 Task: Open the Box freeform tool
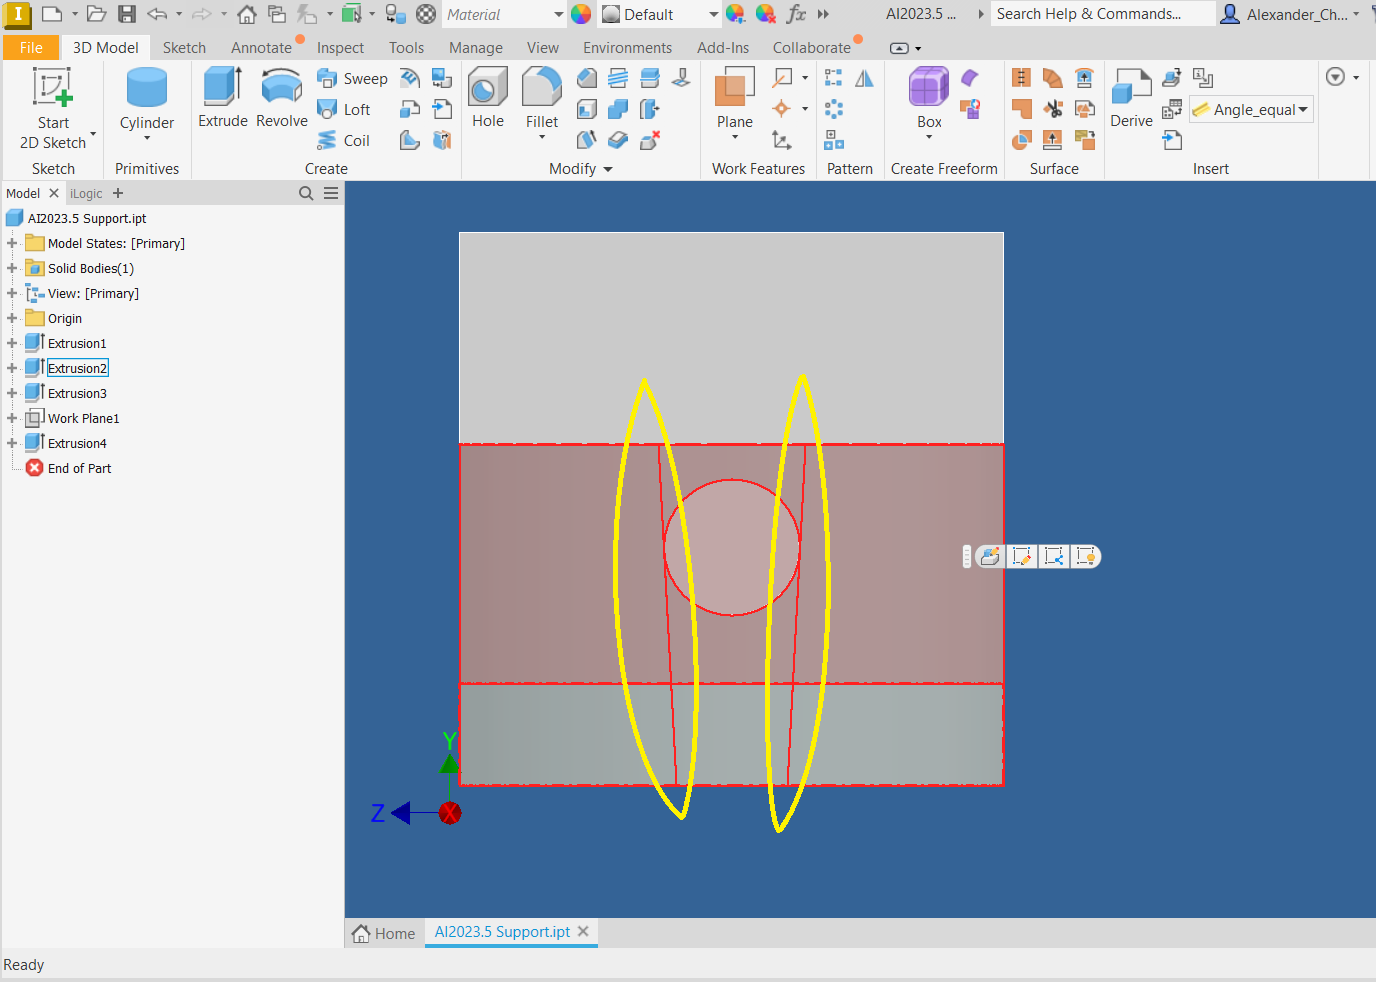tap(928, 97)
